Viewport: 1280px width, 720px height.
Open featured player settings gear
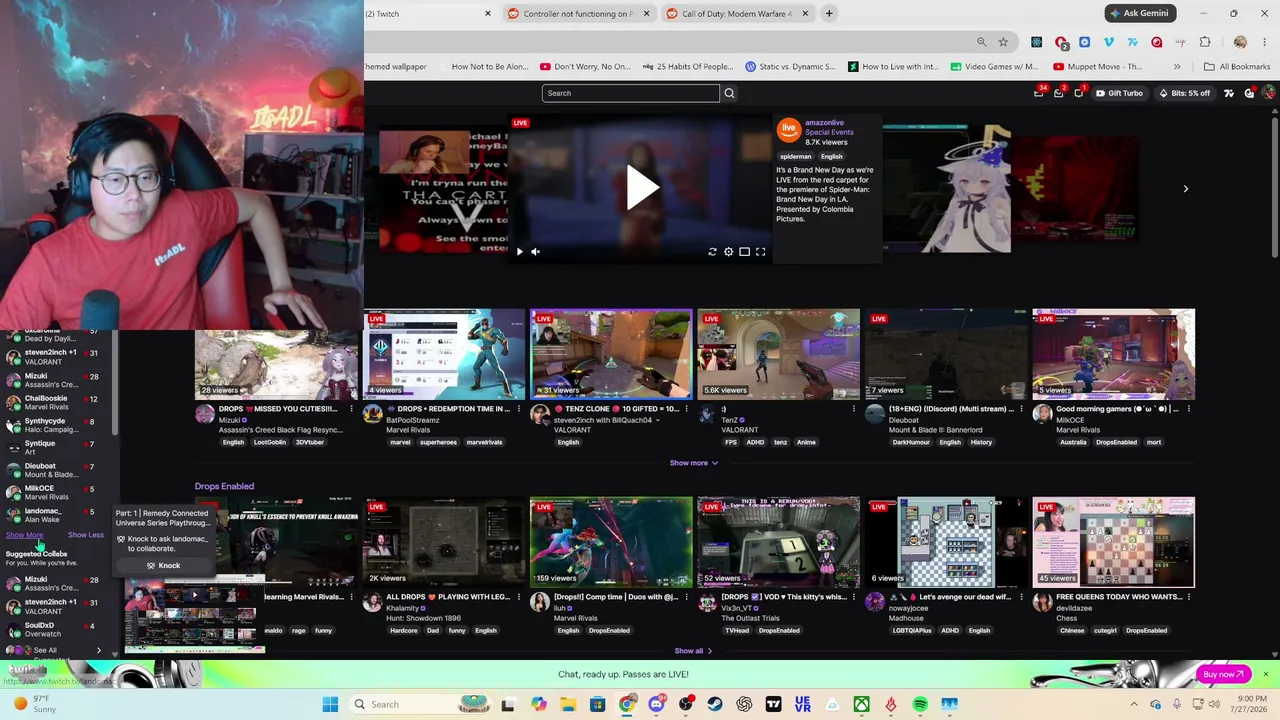(x=728, y=252)
